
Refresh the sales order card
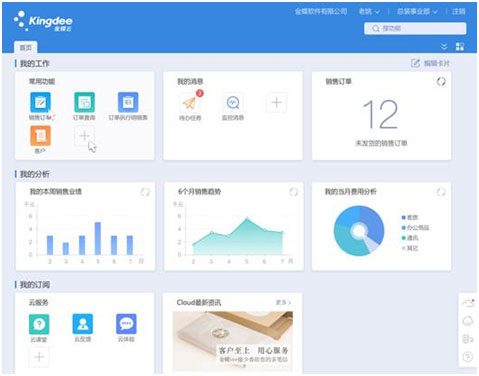tap(441, 81)
